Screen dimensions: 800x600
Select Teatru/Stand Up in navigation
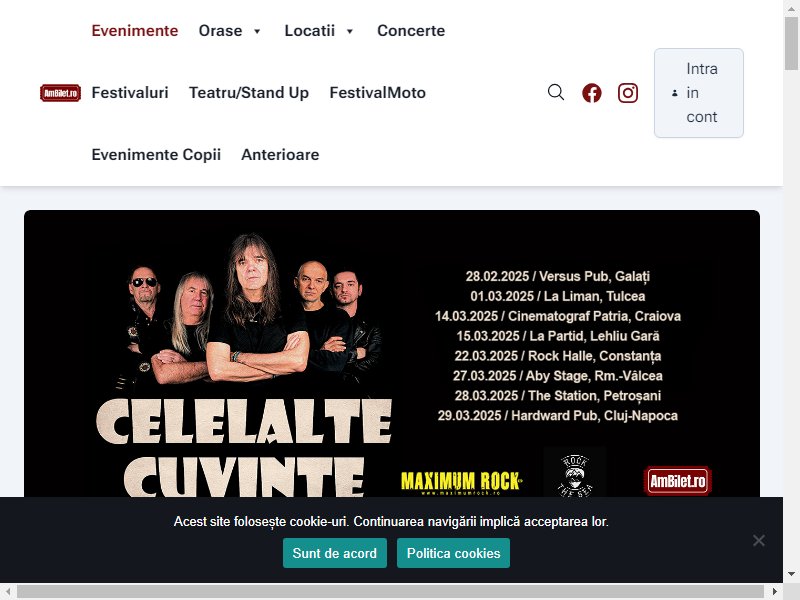pos(248,92)
